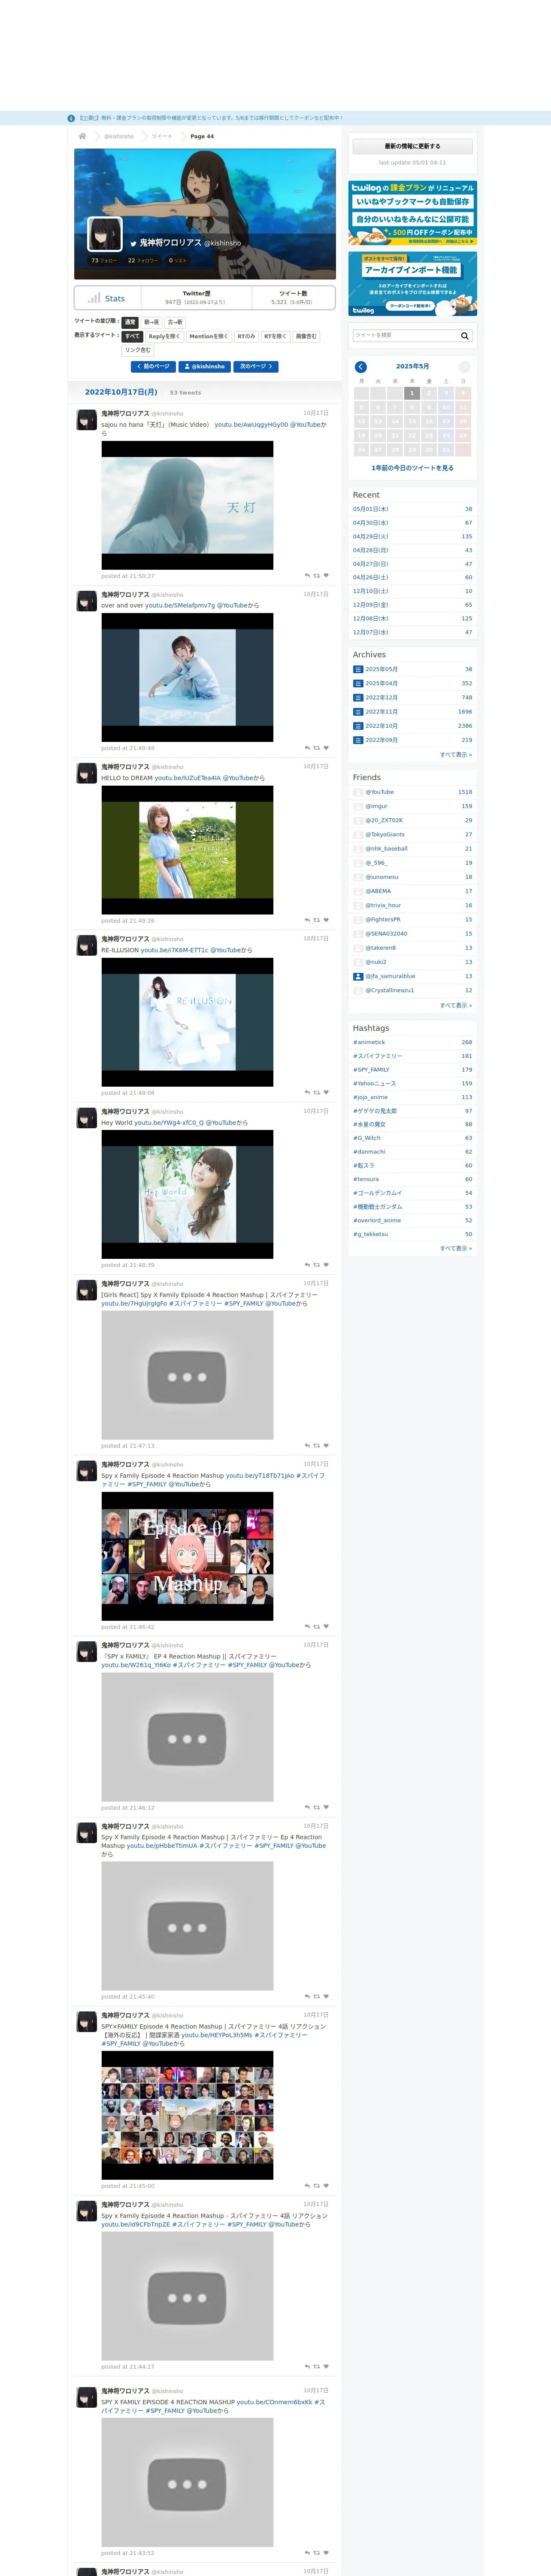
Task: Retweet the sajou no hana 天灯 tweet
Action: pyautogui.click(x=317, y=576)
